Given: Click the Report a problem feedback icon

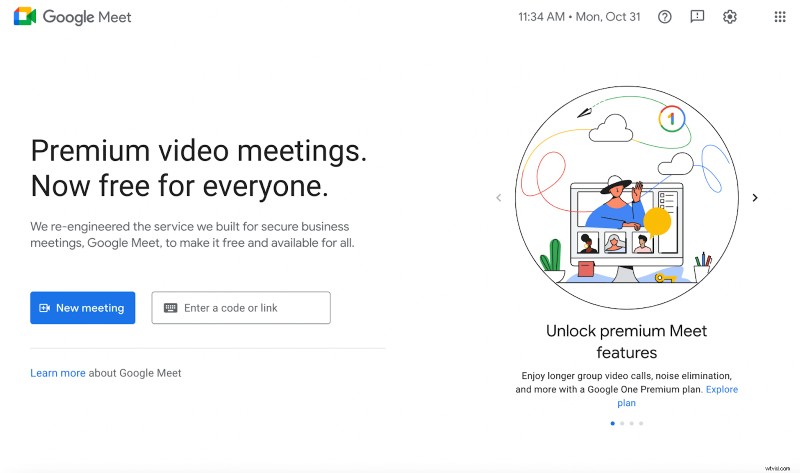Looking at the screenshot, I should point(697,17).
